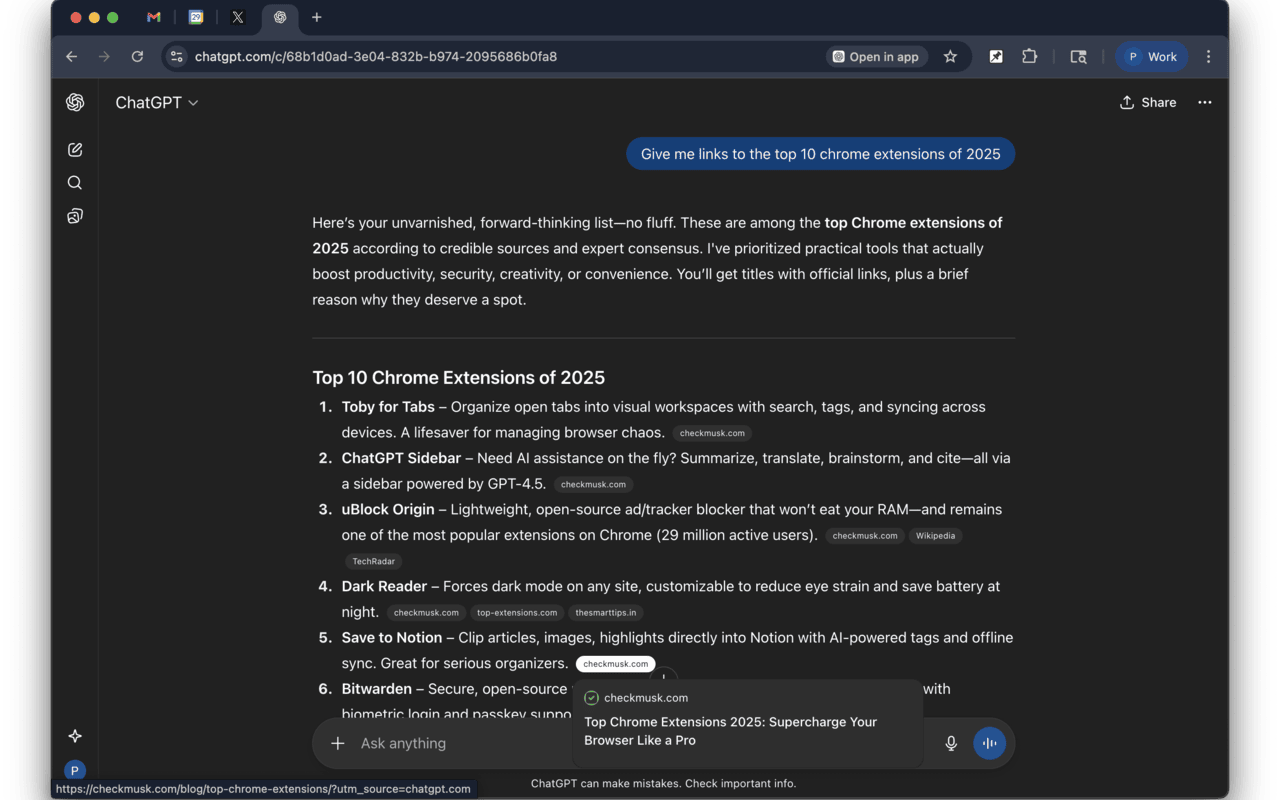This screenshot has width=1280, height=800.
Task: Select the active ChatGPT browser tab
Action: click(x=280, y=17)
